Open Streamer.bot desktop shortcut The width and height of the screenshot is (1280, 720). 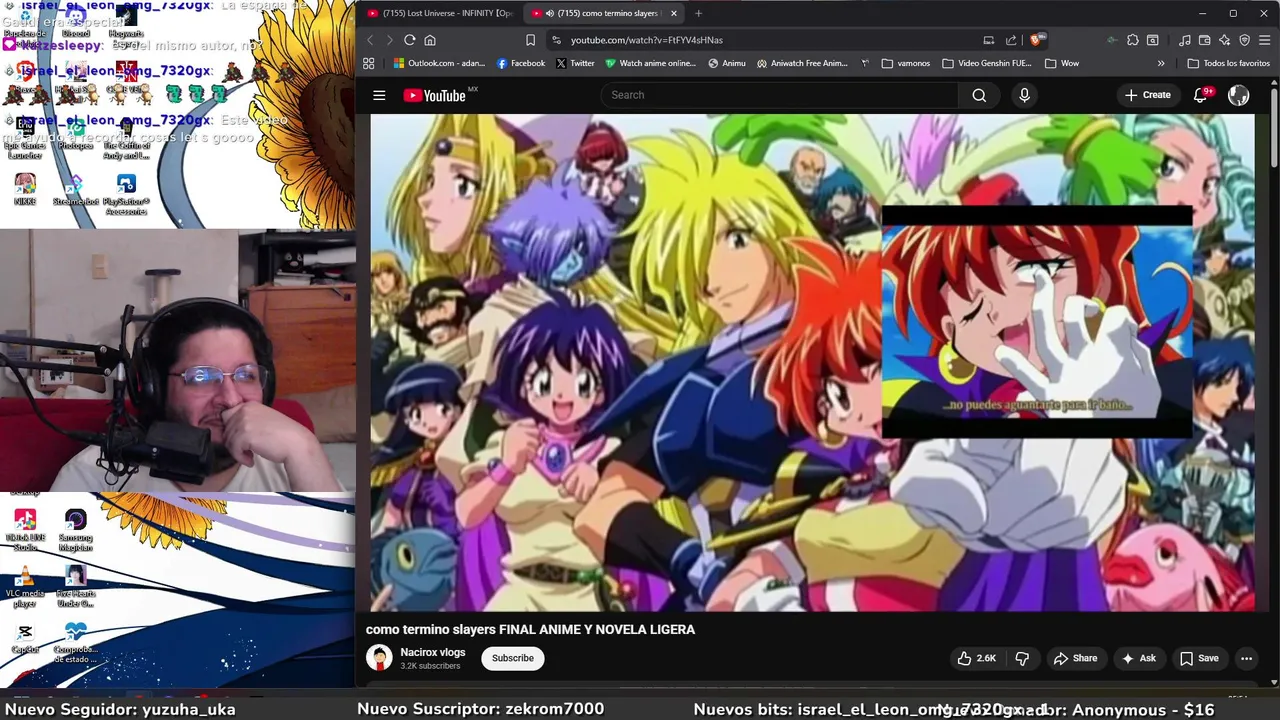(76, 190)
